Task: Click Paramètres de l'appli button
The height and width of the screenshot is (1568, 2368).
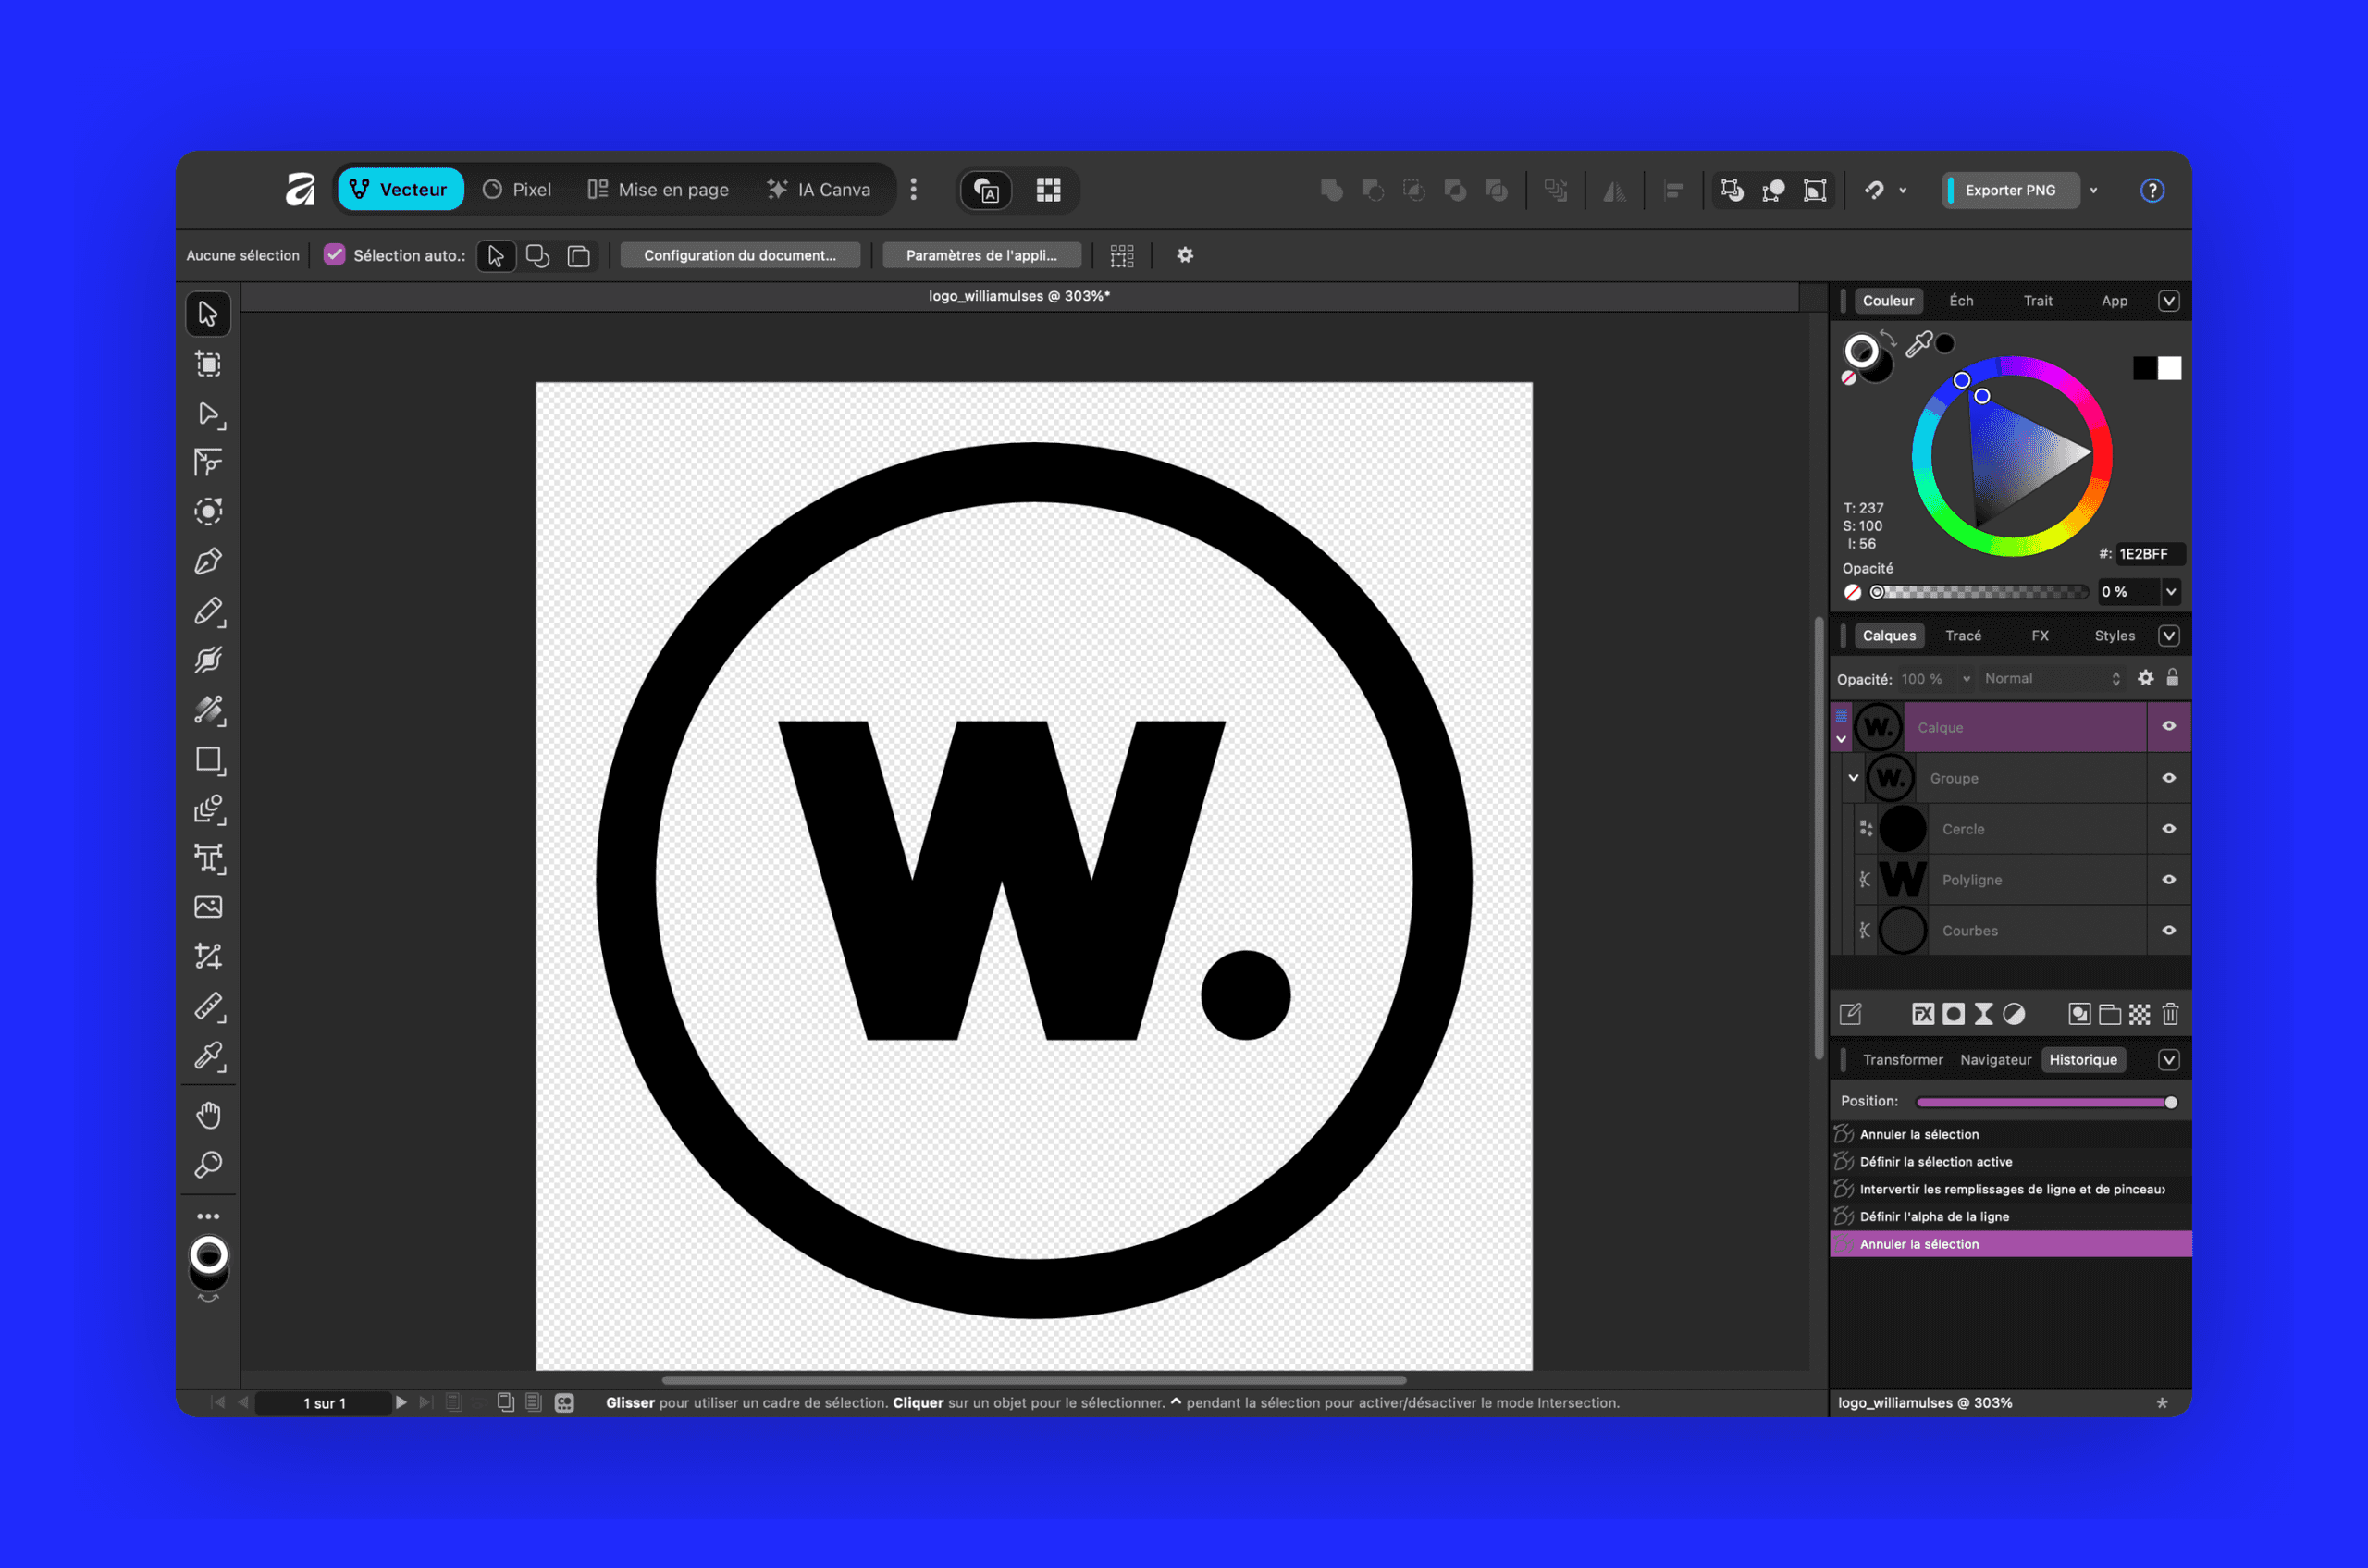Action: (981, 255)
